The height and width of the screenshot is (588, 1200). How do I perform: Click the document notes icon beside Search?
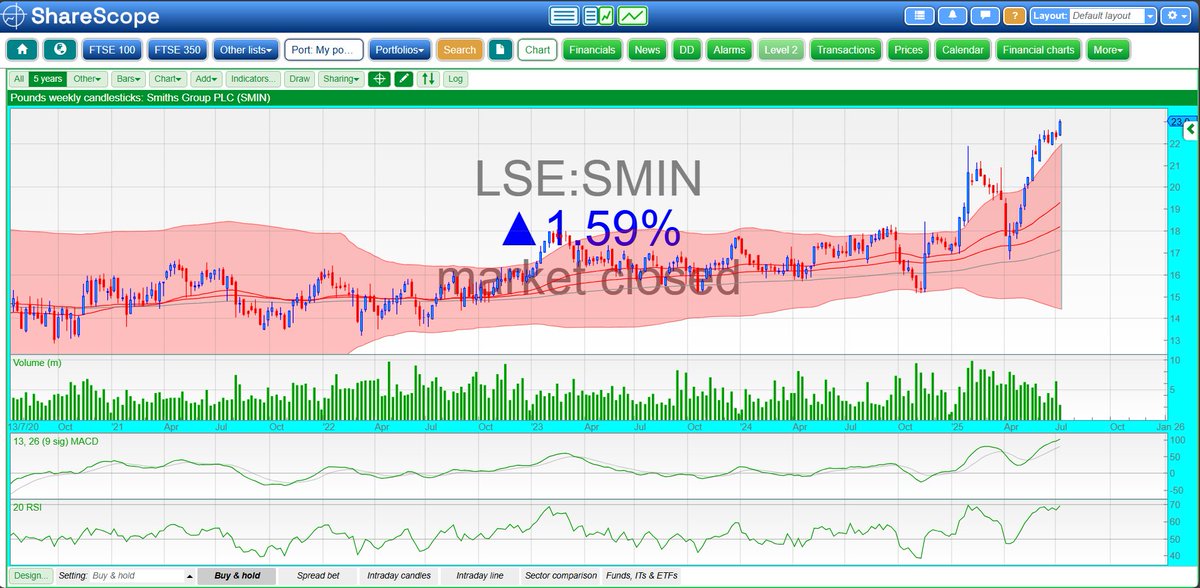pos(501,50)
